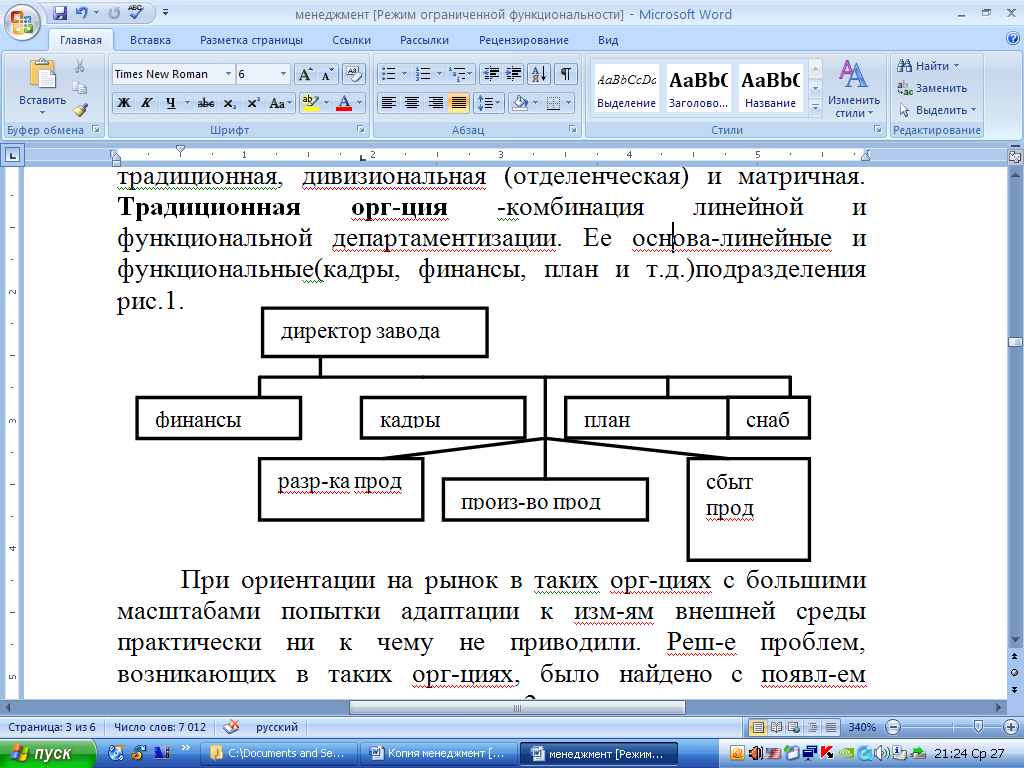Click Заменить (Replace) button
The width and height of the screenshot is (1024, 768).
(933, 88)
